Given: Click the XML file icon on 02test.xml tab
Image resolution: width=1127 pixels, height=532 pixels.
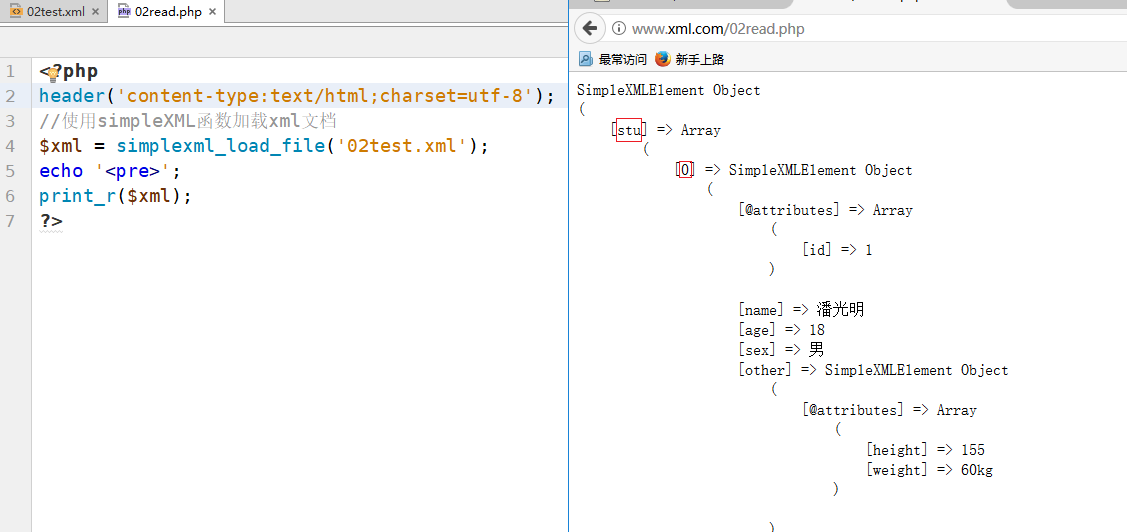Looking at the screenshot, I should (17, 12).
